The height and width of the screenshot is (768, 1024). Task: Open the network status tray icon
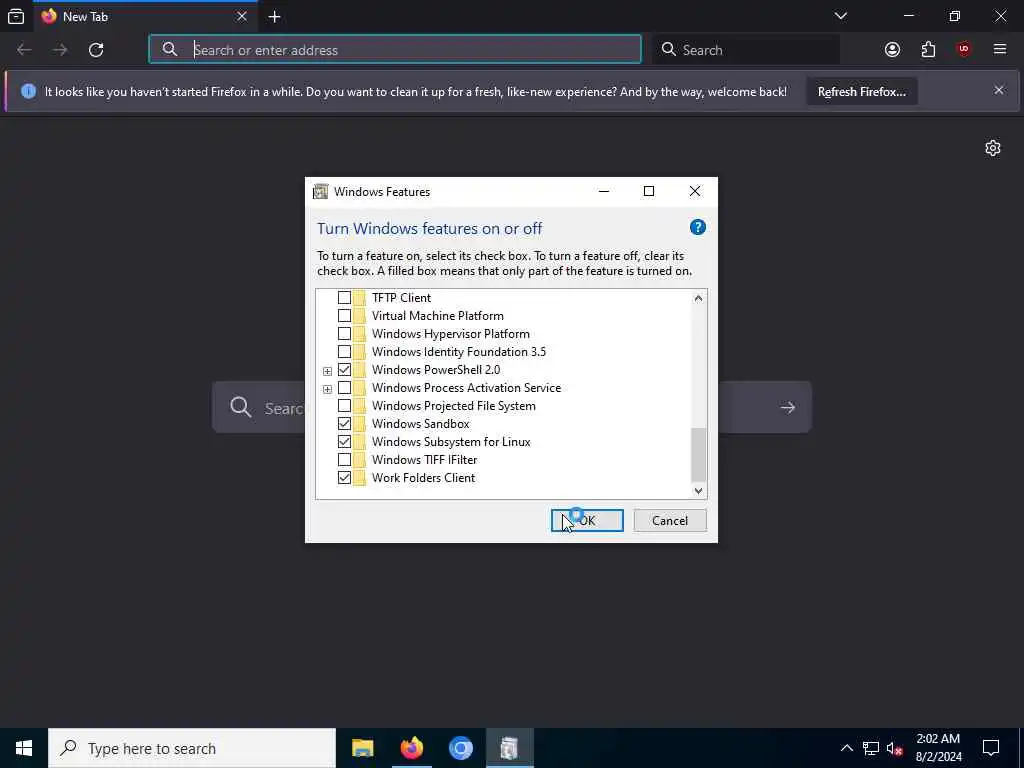pos(871,748)
